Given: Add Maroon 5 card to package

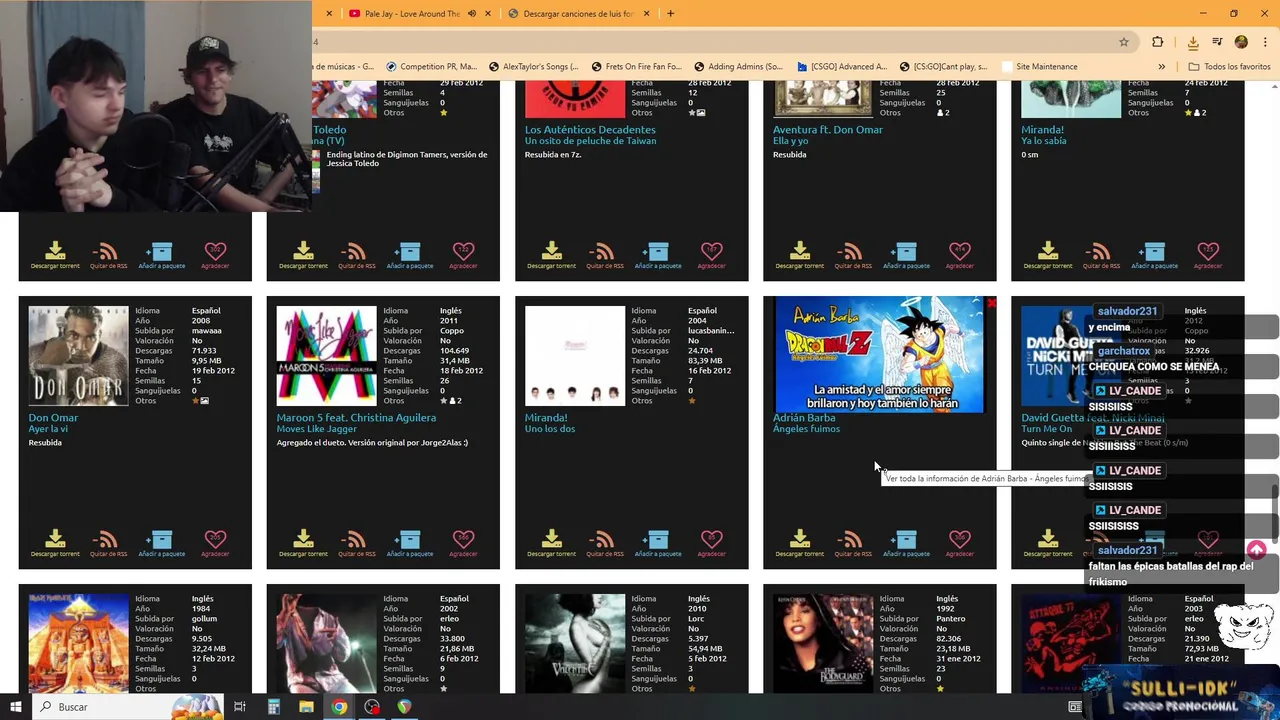Looking at the screenshot, I should click(409, 543).
